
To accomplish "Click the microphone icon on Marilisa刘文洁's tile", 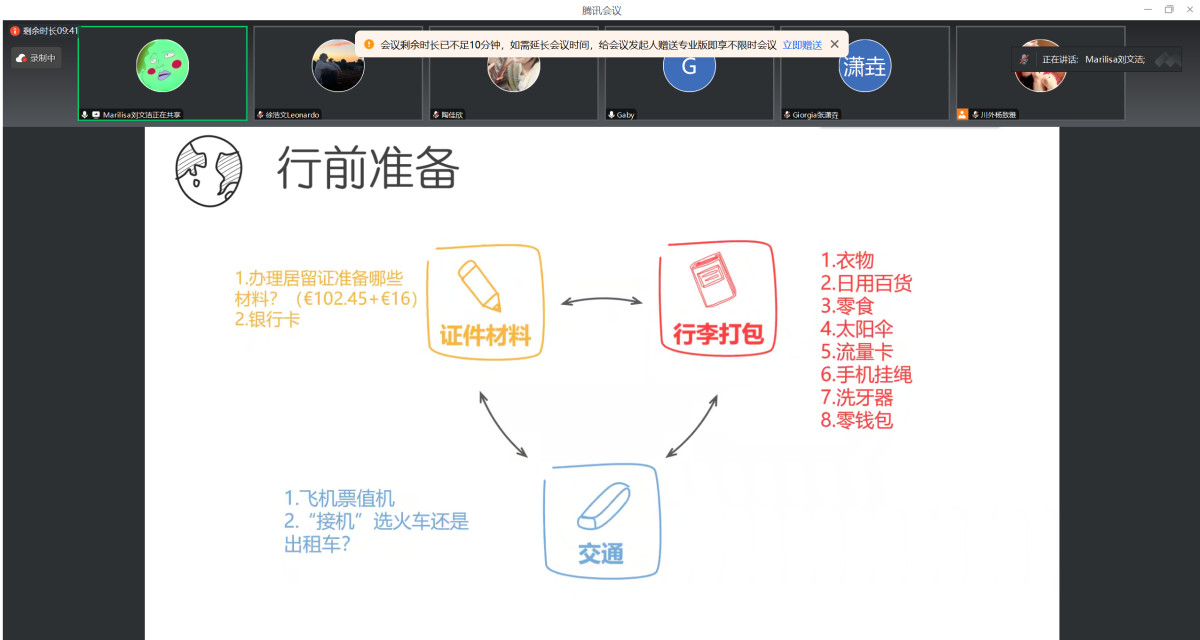I will (85, 114).
